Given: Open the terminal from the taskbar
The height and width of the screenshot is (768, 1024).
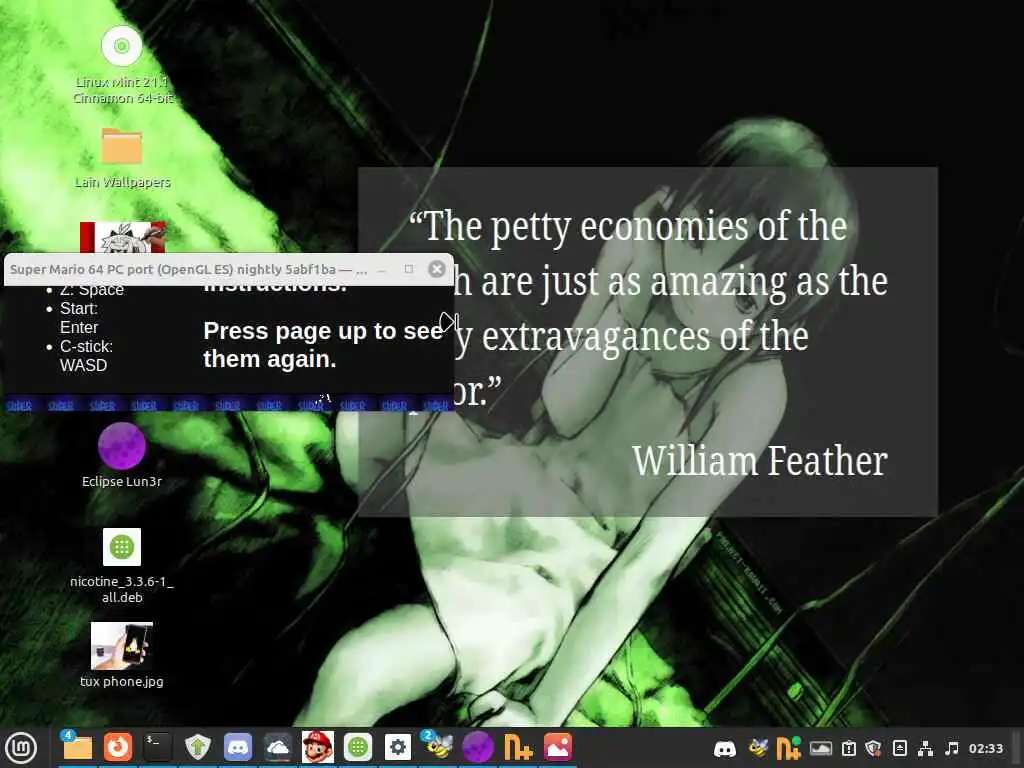Looking at the screenshot, I should click(x=157, y=747).
